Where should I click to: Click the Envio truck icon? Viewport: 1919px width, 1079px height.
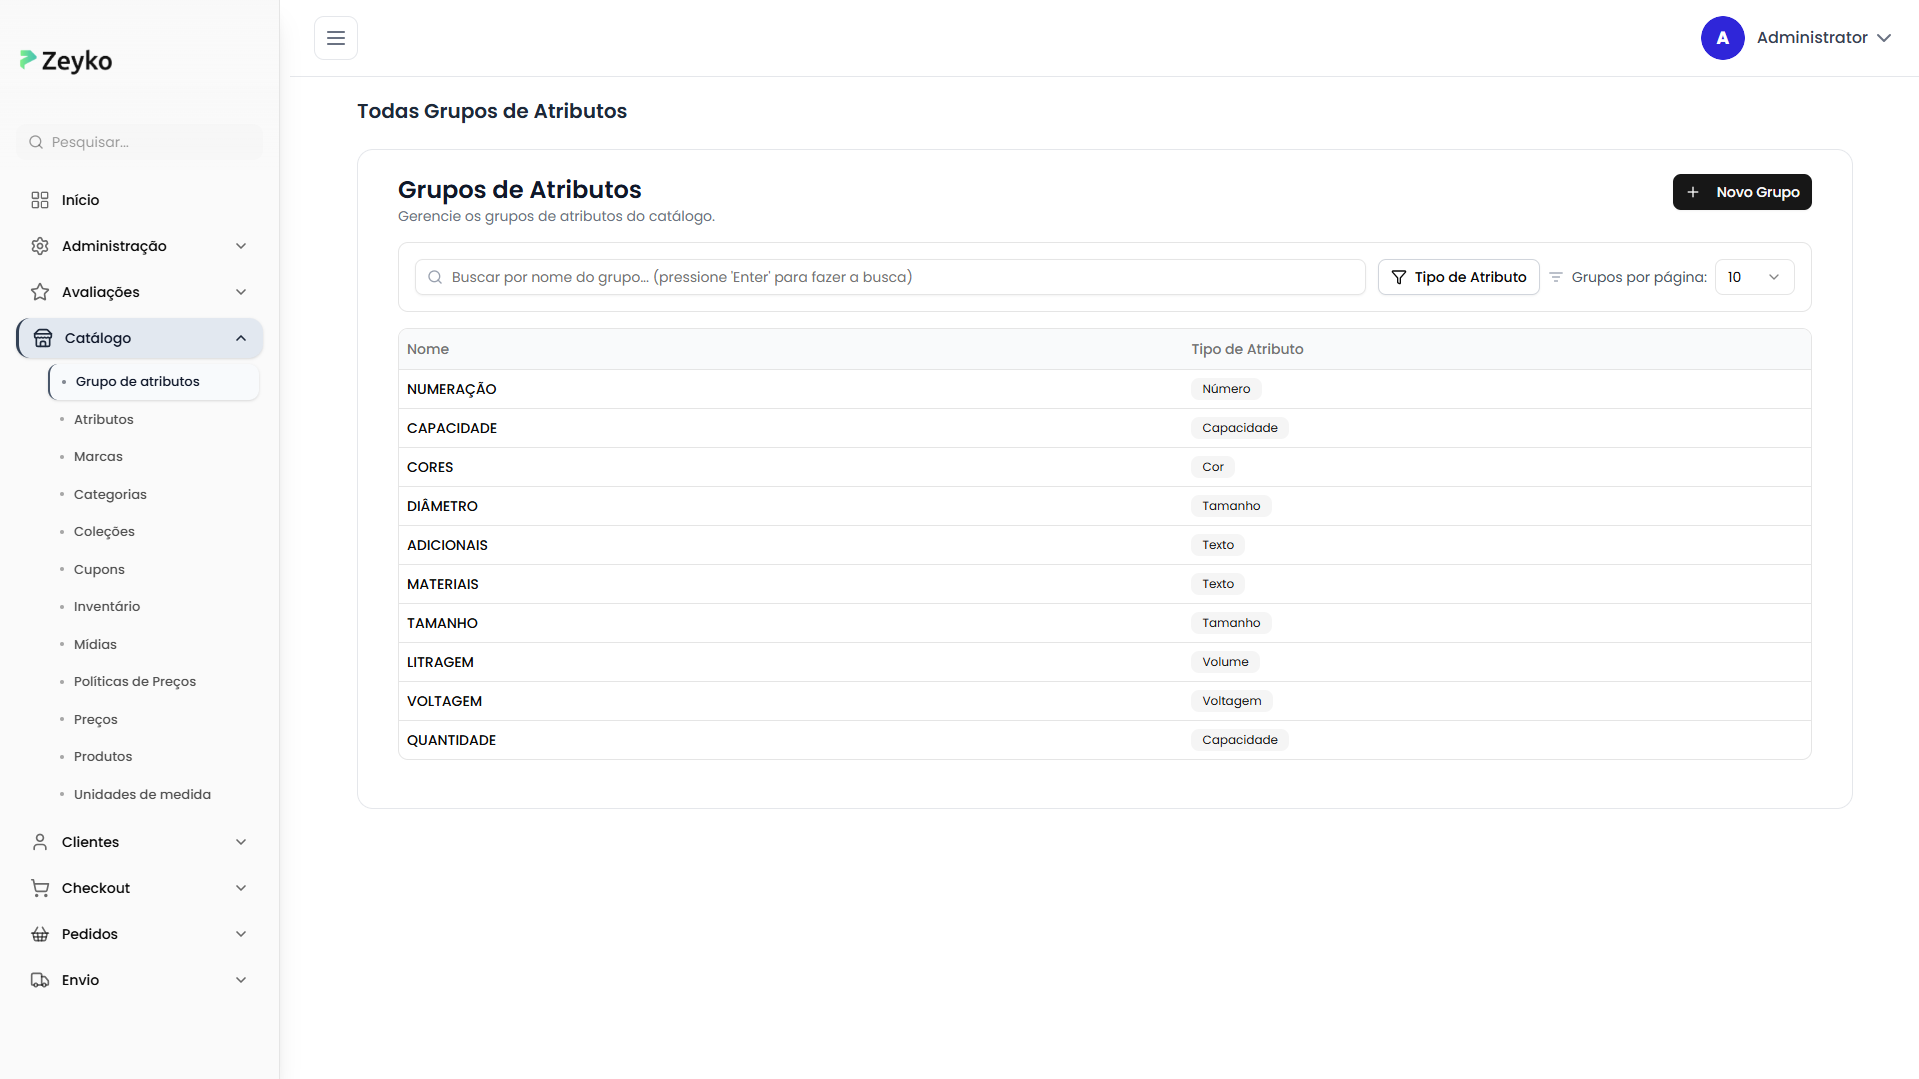(39, 979)
